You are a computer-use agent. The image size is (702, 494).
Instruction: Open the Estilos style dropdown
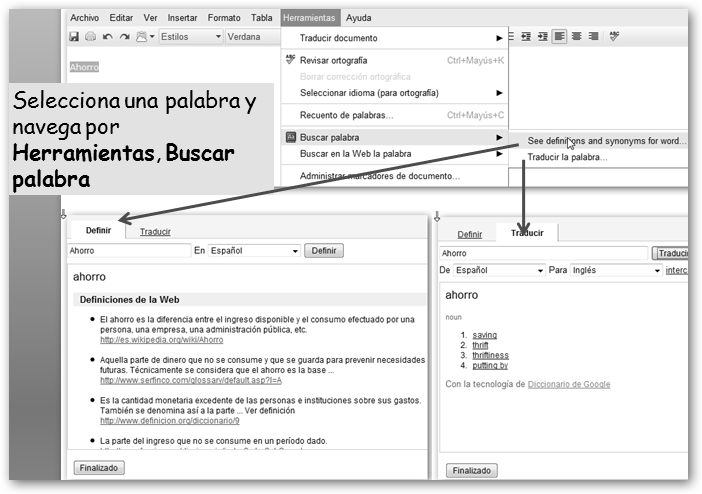pyautogui.click(x=191, y=37)
